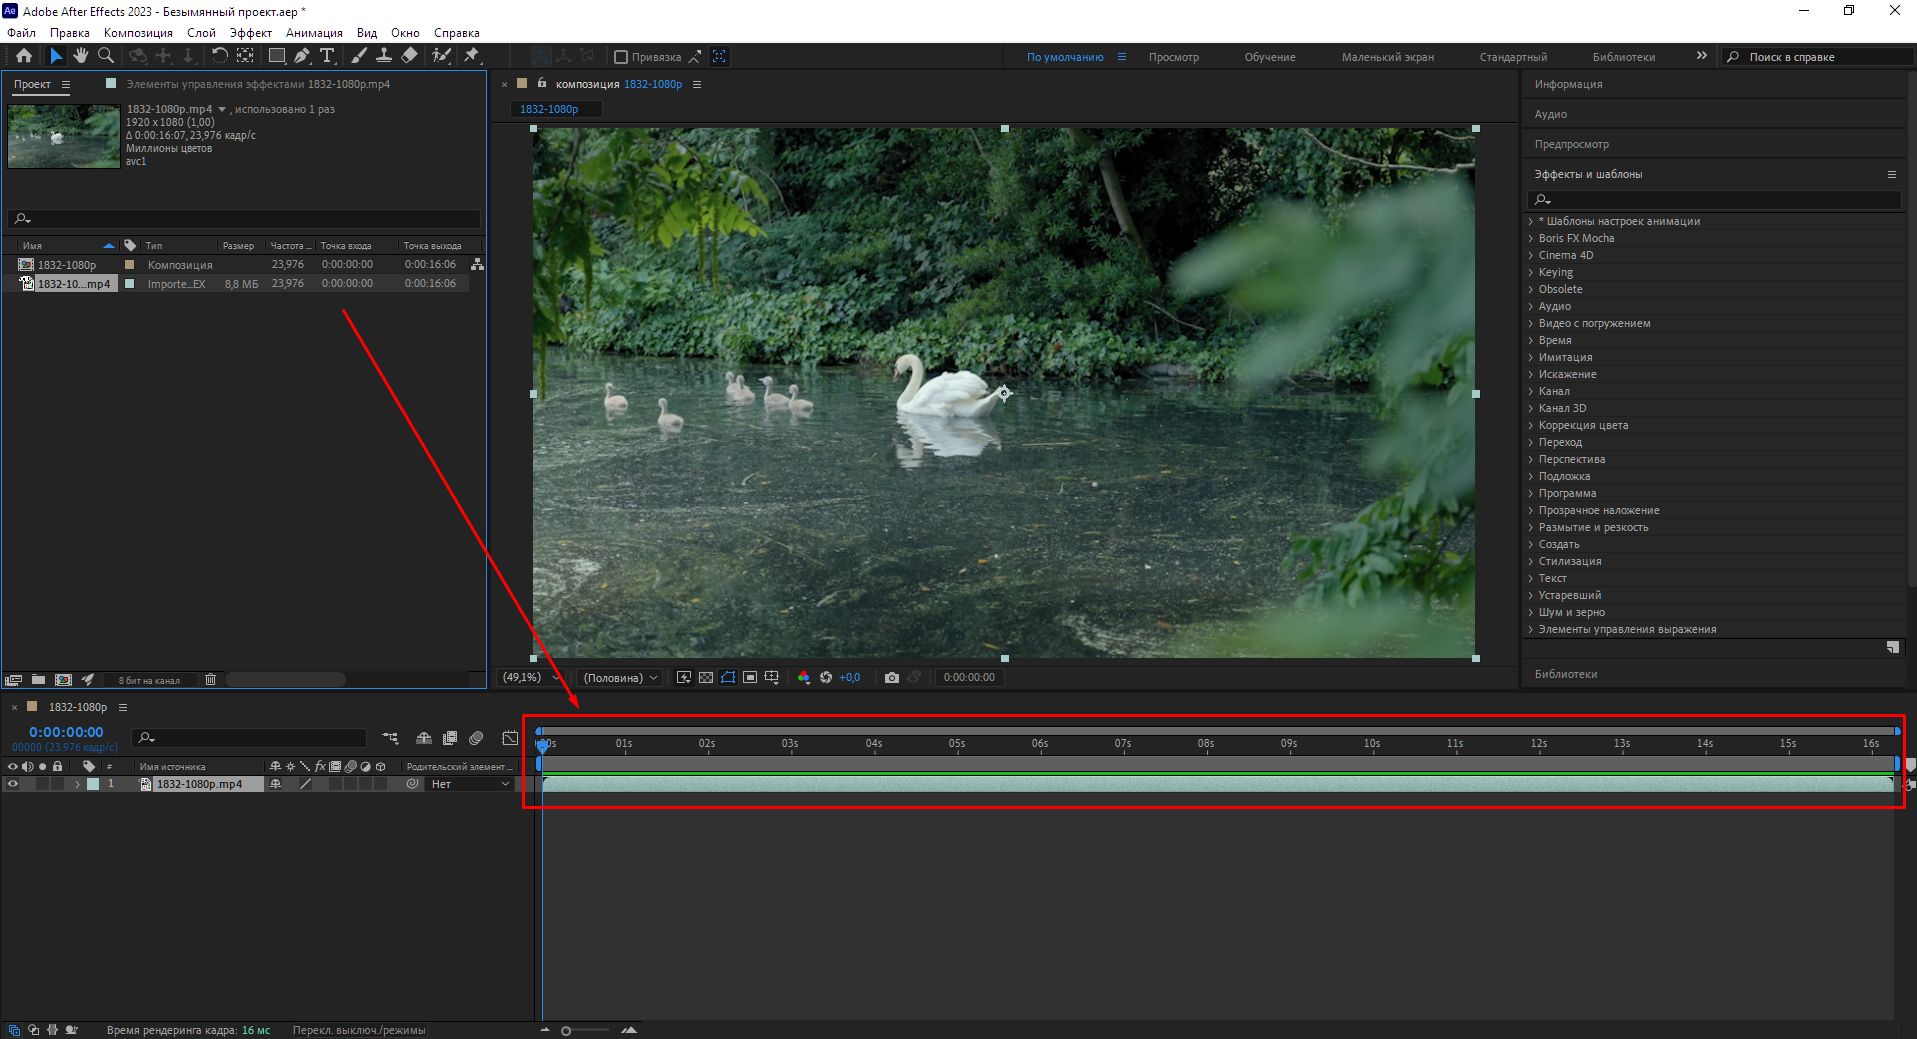The width and height of the screenshot is (1917, 1039).
Task: Open the grid and guides options icon
Action: point(772,677)
